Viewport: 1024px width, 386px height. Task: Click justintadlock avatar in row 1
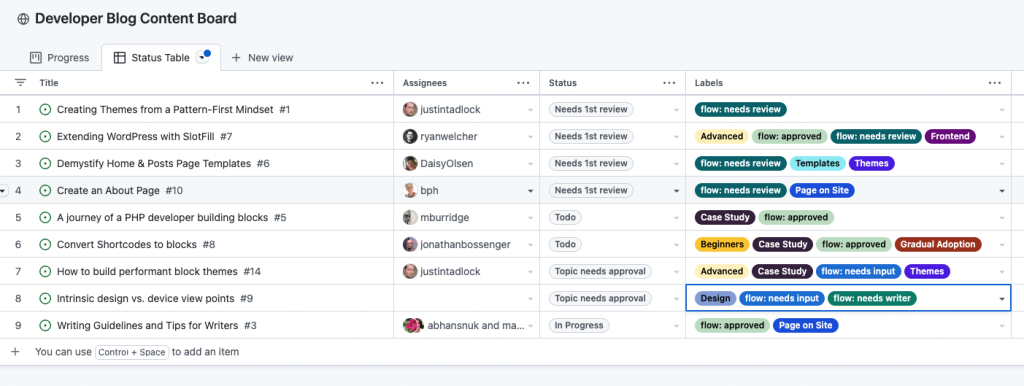410,110
